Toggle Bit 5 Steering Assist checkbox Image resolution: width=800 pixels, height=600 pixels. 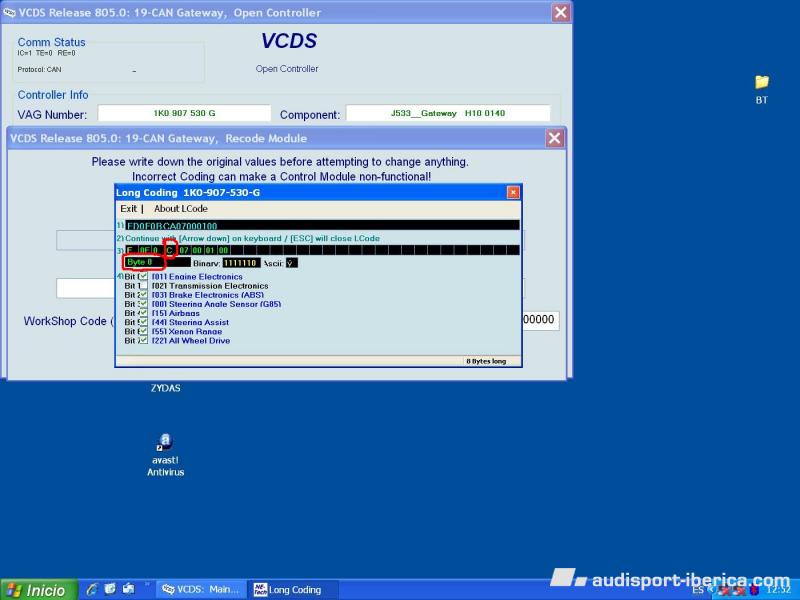pyautogui.click(x=144, y=322)
